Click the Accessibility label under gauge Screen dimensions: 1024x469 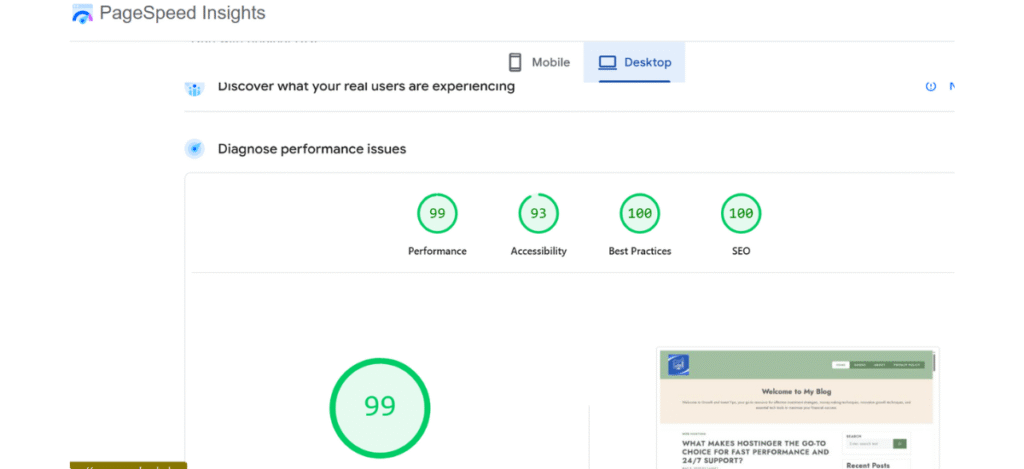pos(539,251)
